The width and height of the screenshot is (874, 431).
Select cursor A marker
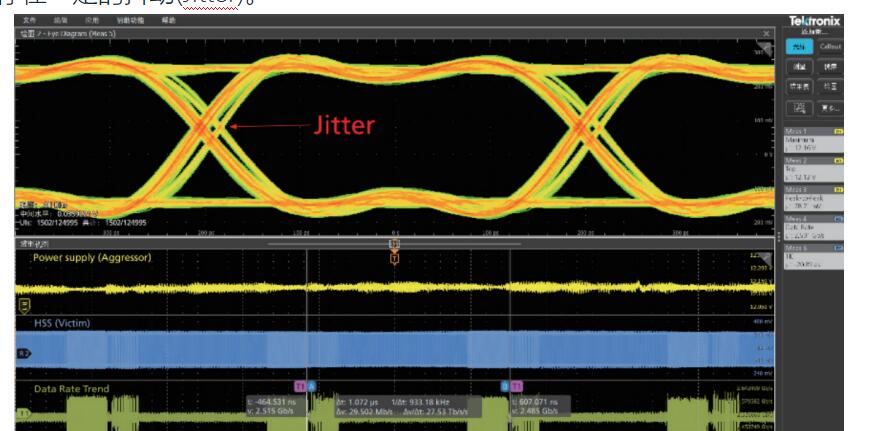pos(312,386)
